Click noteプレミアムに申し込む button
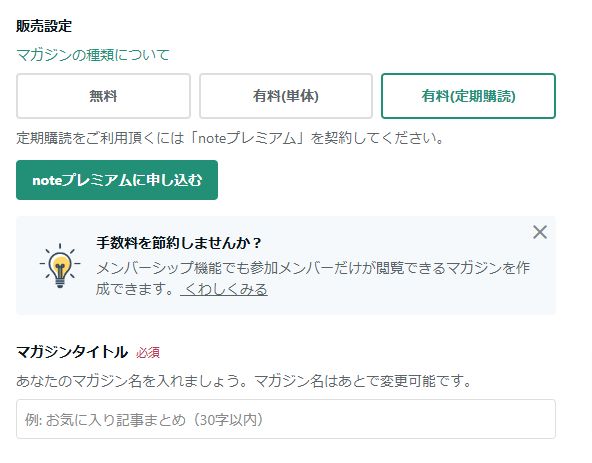The image size is (592, 463). pos(117,180)
